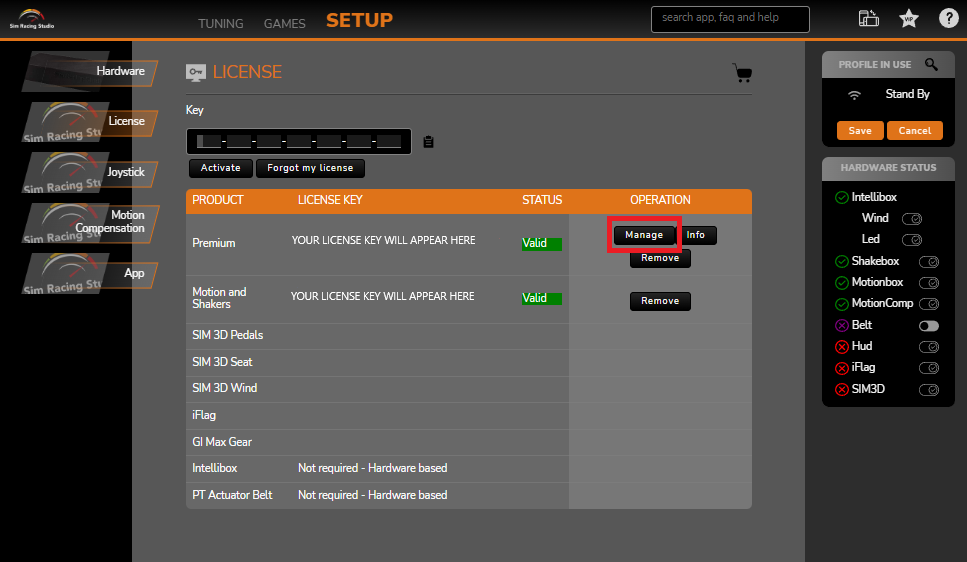Image resolution: width=967 pixels, height=562 pixels.
Task: Open the shopping cart icon
Action: [x=743, y=73]
